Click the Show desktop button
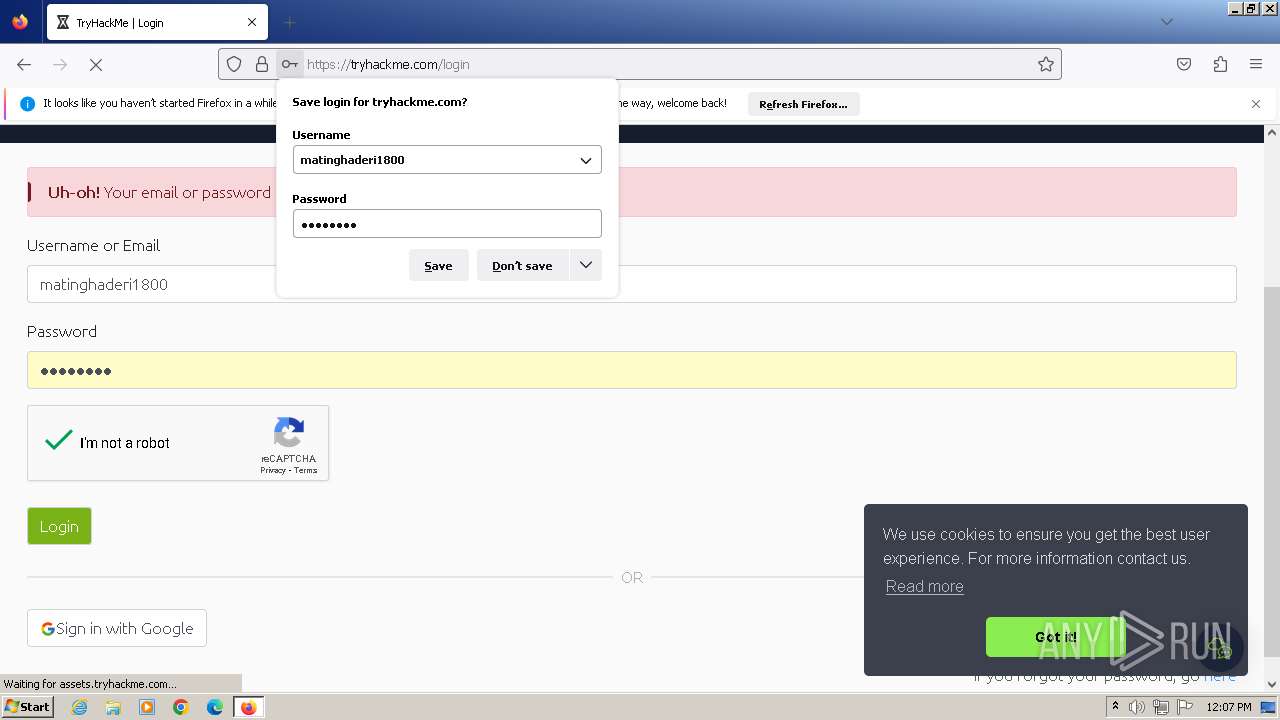1280x720 pixels. [1269, 707]
